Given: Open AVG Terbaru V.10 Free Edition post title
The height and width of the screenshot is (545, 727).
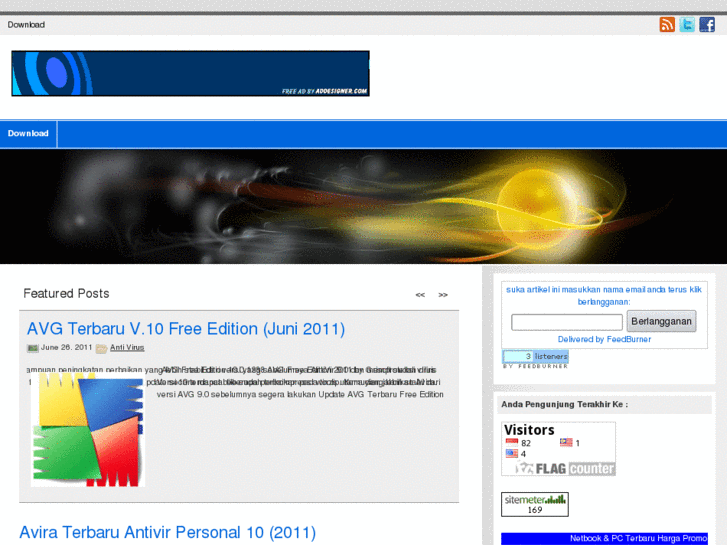Looking at the screenshot, I should pyautogui.click(x=186, y=329).
